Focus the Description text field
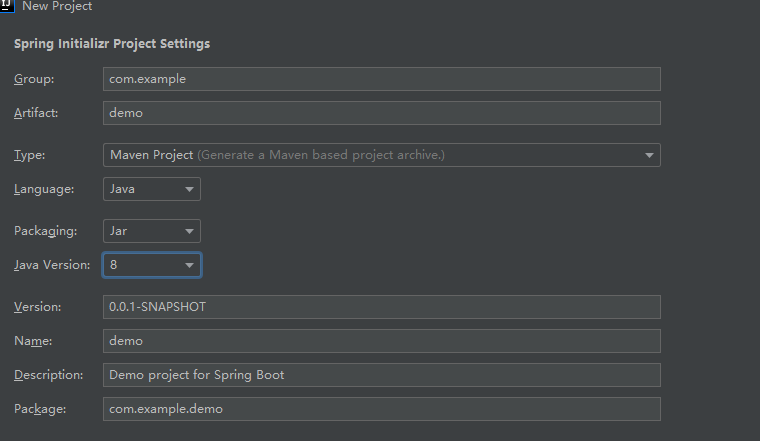Viewport: 760px width, 441px height. [381, 375]
